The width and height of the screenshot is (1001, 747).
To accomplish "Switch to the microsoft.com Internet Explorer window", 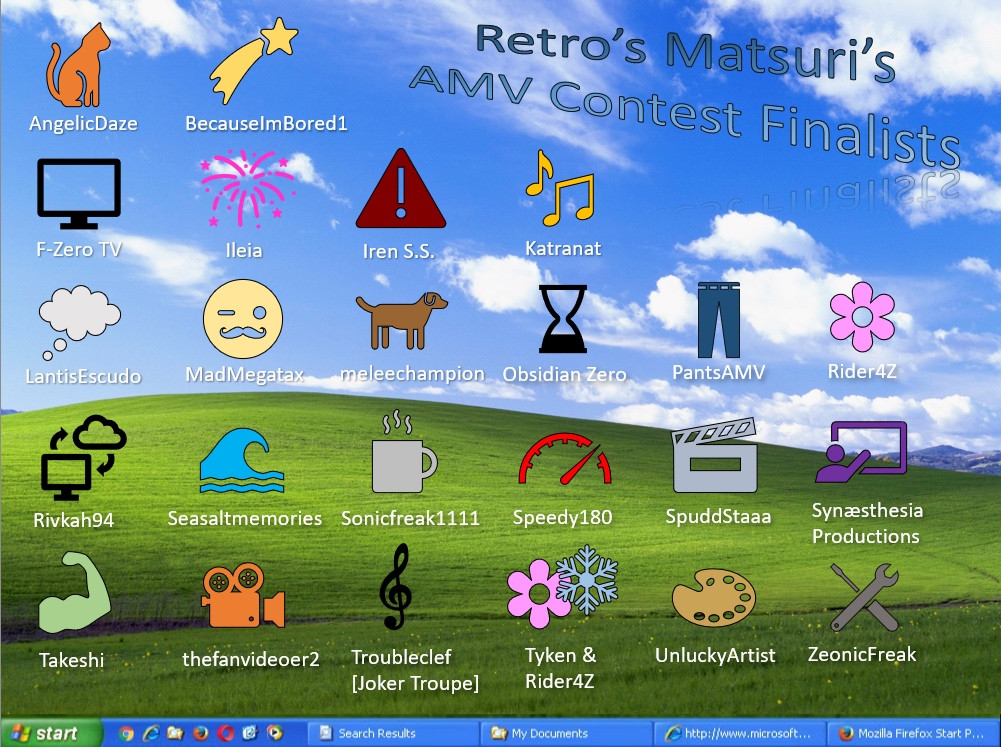I will pos(740,734).
